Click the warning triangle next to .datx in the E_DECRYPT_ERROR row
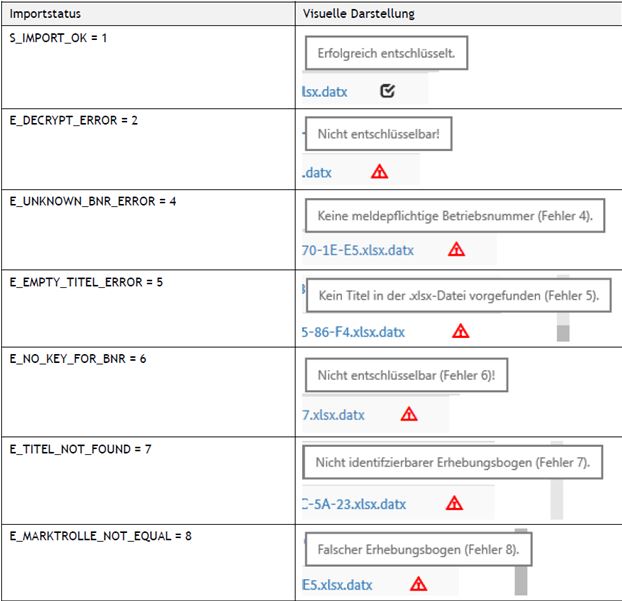Viewport: 622px width, 601px height. click(x=379, y=171)
